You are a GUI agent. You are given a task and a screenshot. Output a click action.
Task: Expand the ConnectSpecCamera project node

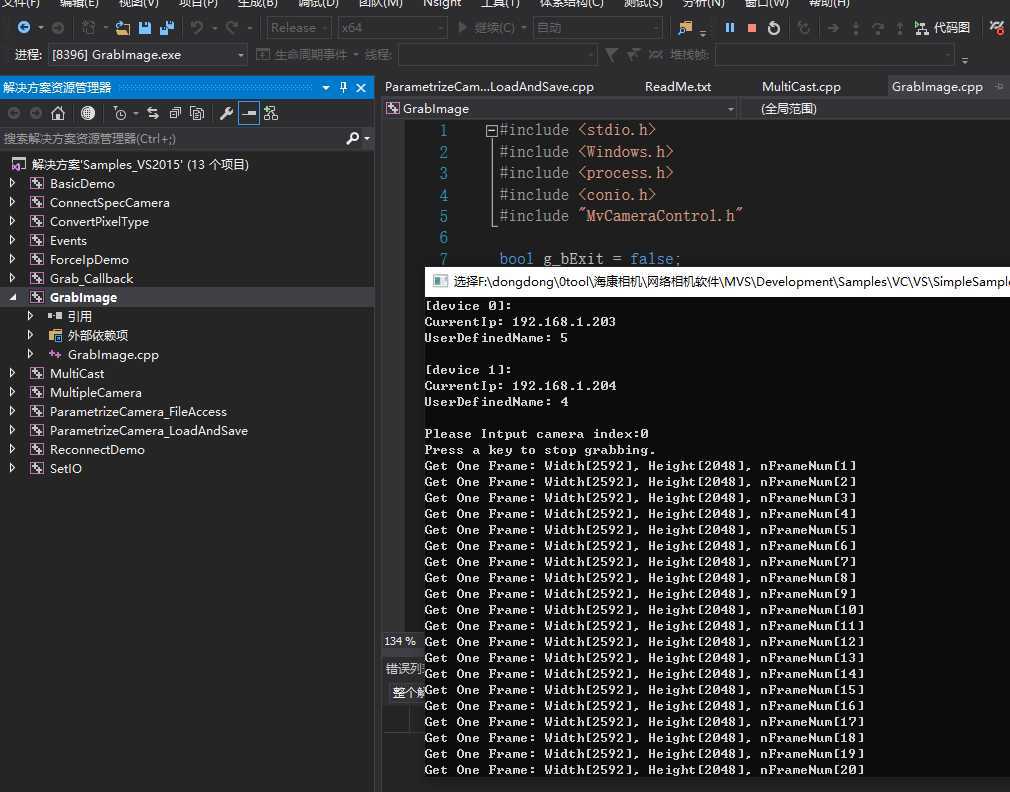pos(12,202)
